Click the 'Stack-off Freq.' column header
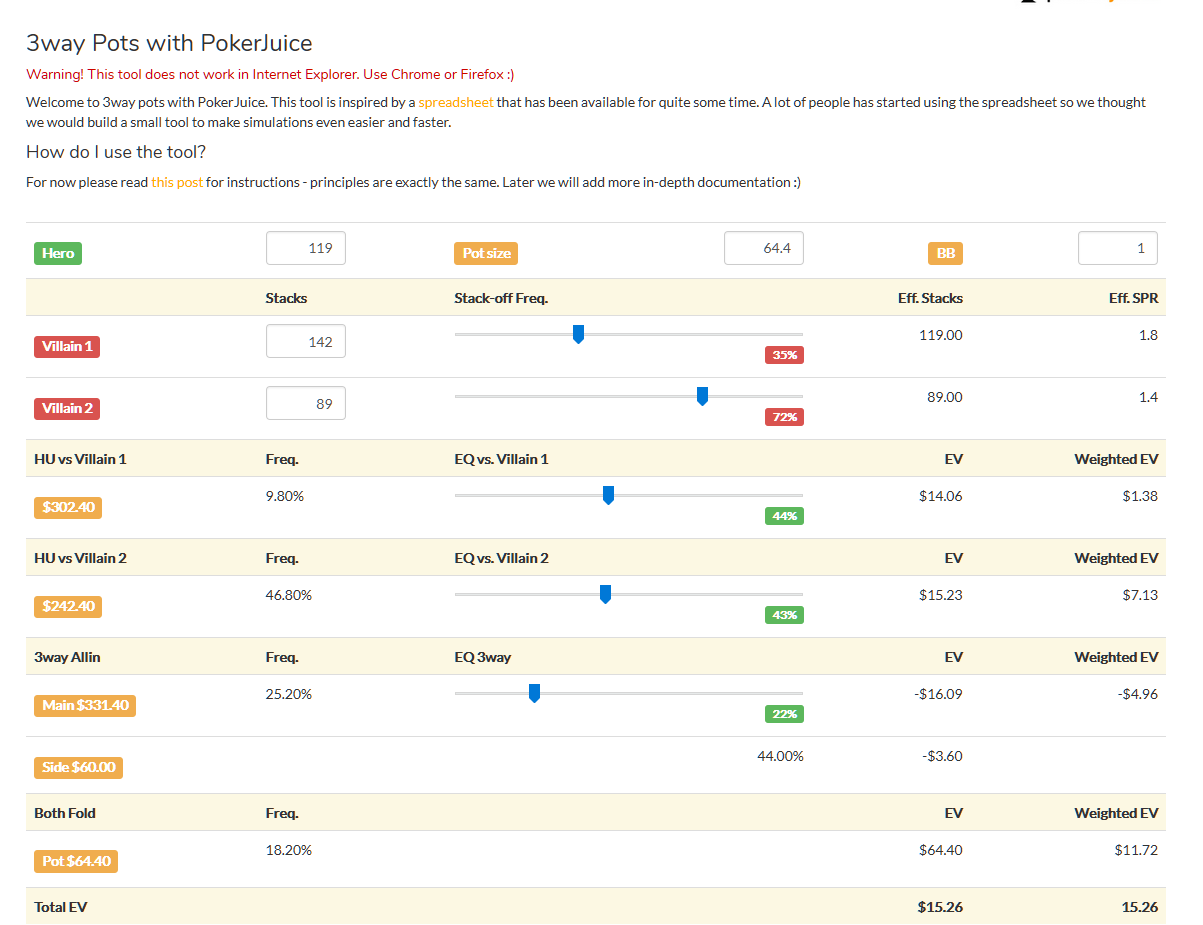Image resolution: width=1203 pixels, height=925 pixels. 501,298
